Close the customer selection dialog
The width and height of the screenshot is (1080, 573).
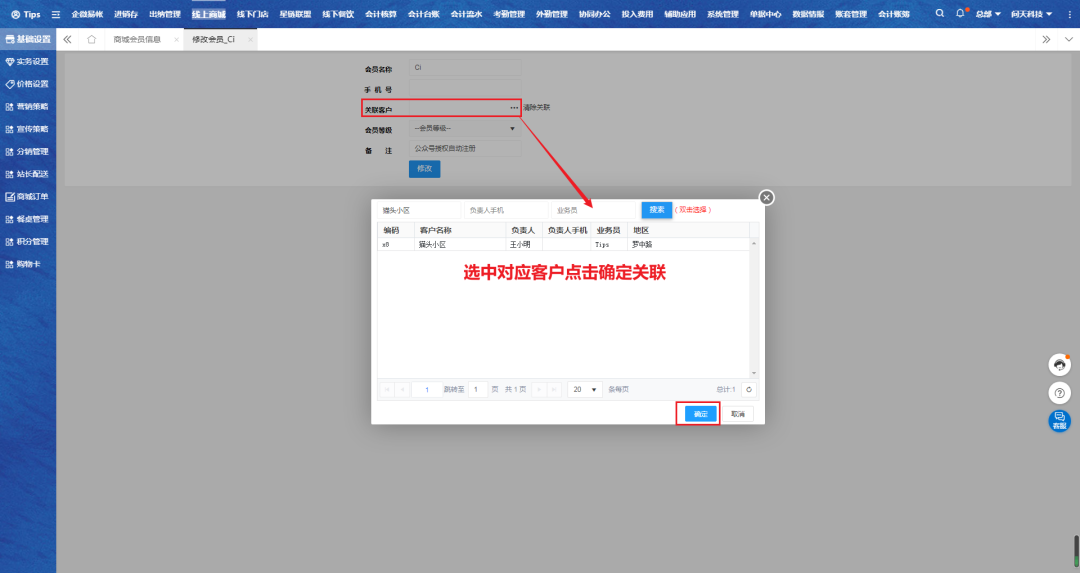pos(766,198)
